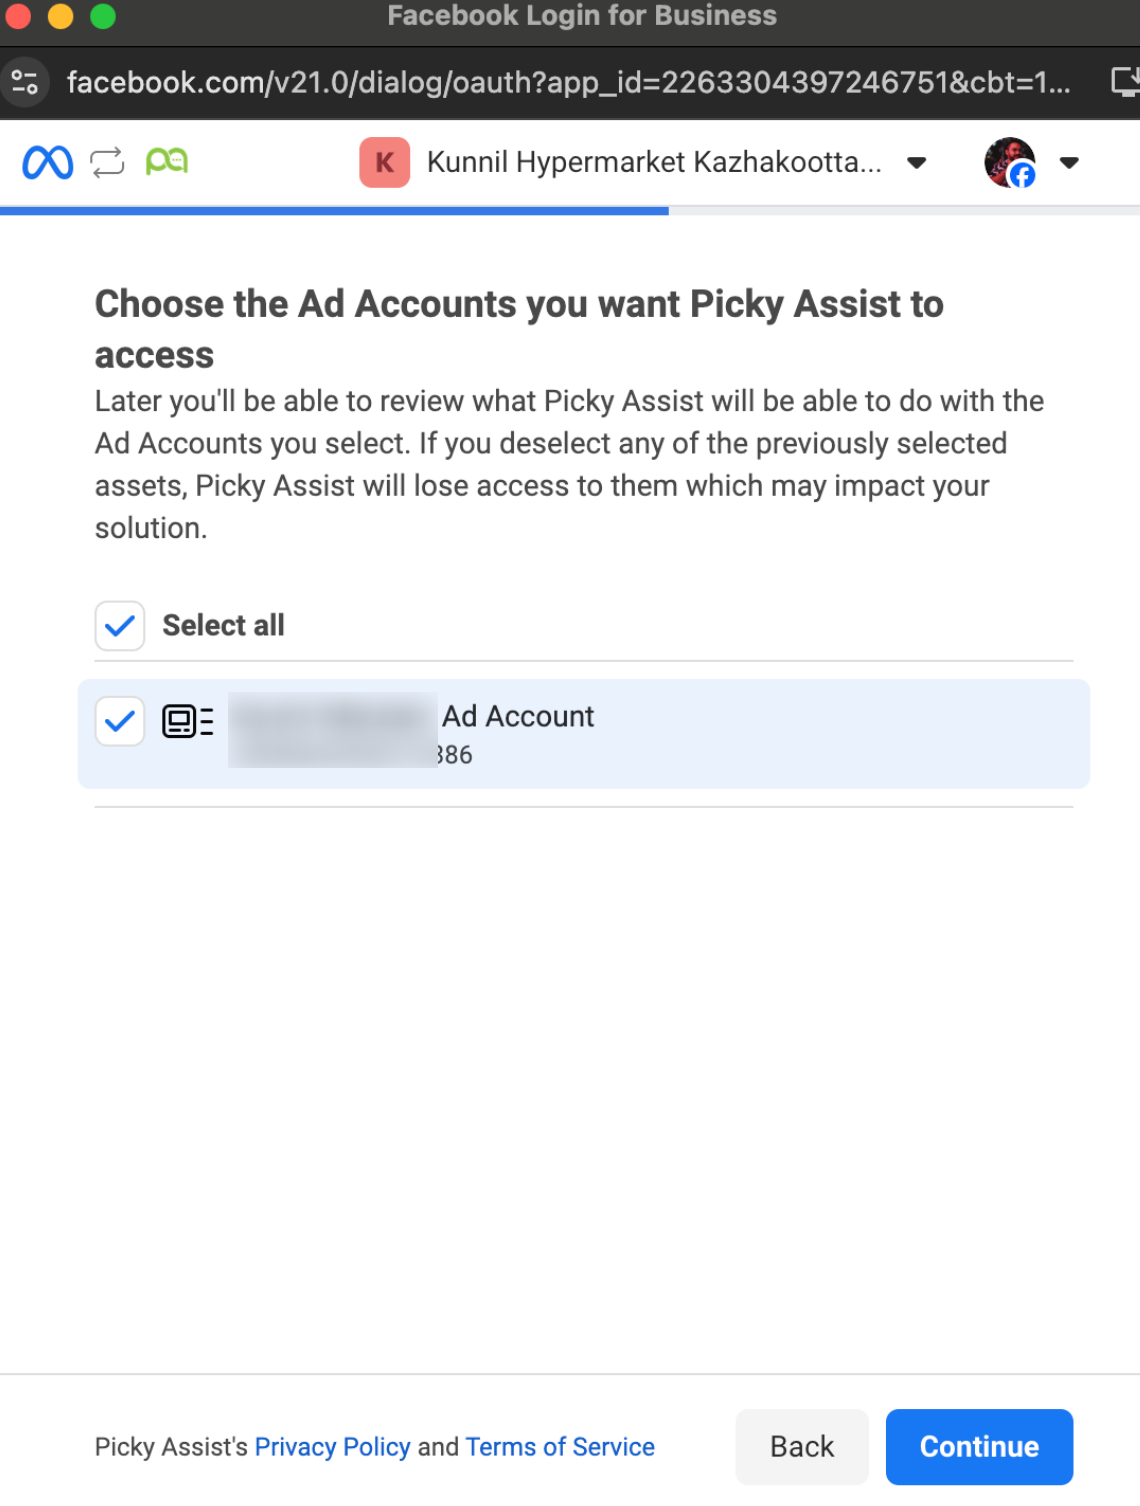Image resolution: width=1140 pixels, height=1506 pixels.
Task: Open Picky Assist's Privacy Policy link
Action: click(332, 1447)
